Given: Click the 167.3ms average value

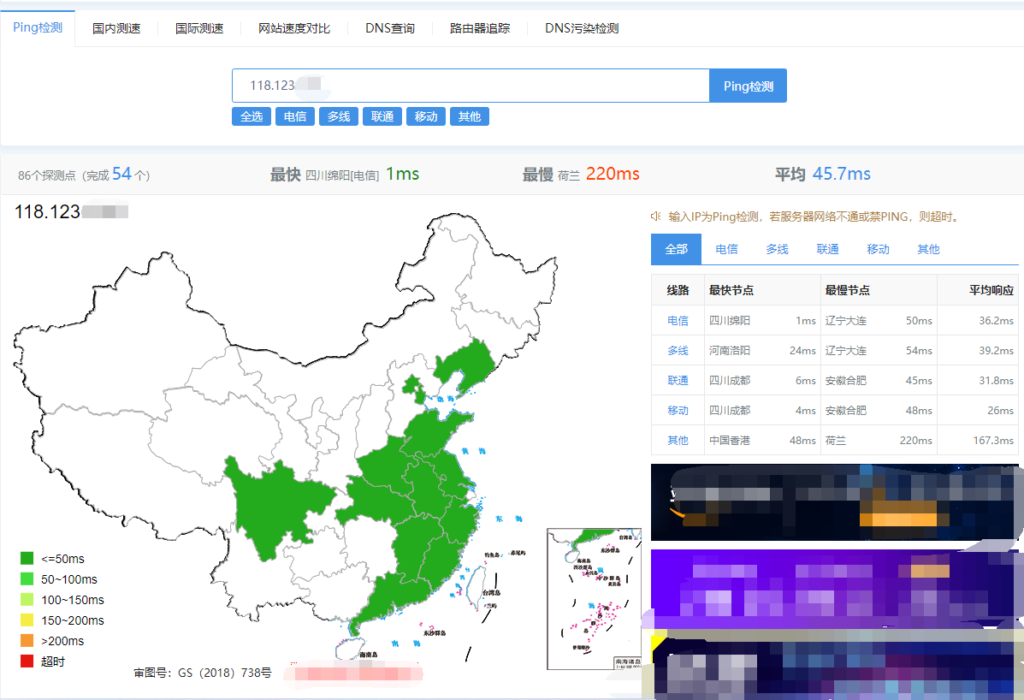Looking at the screenshot, I should click(x=993, y=441).
